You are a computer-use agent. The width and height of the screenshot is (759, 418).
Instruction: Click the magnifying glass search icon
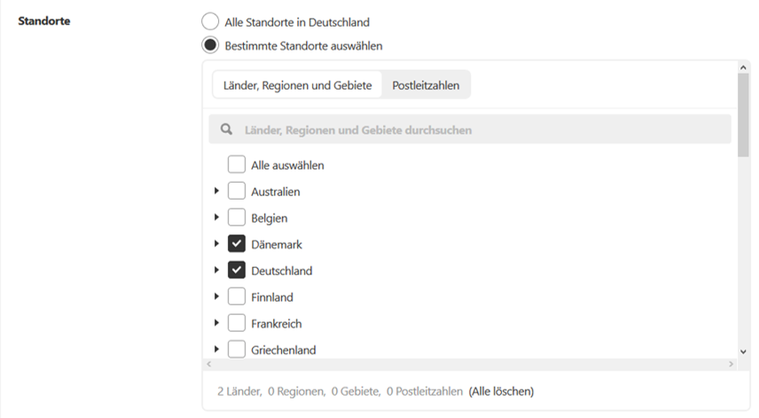[226, 129]
